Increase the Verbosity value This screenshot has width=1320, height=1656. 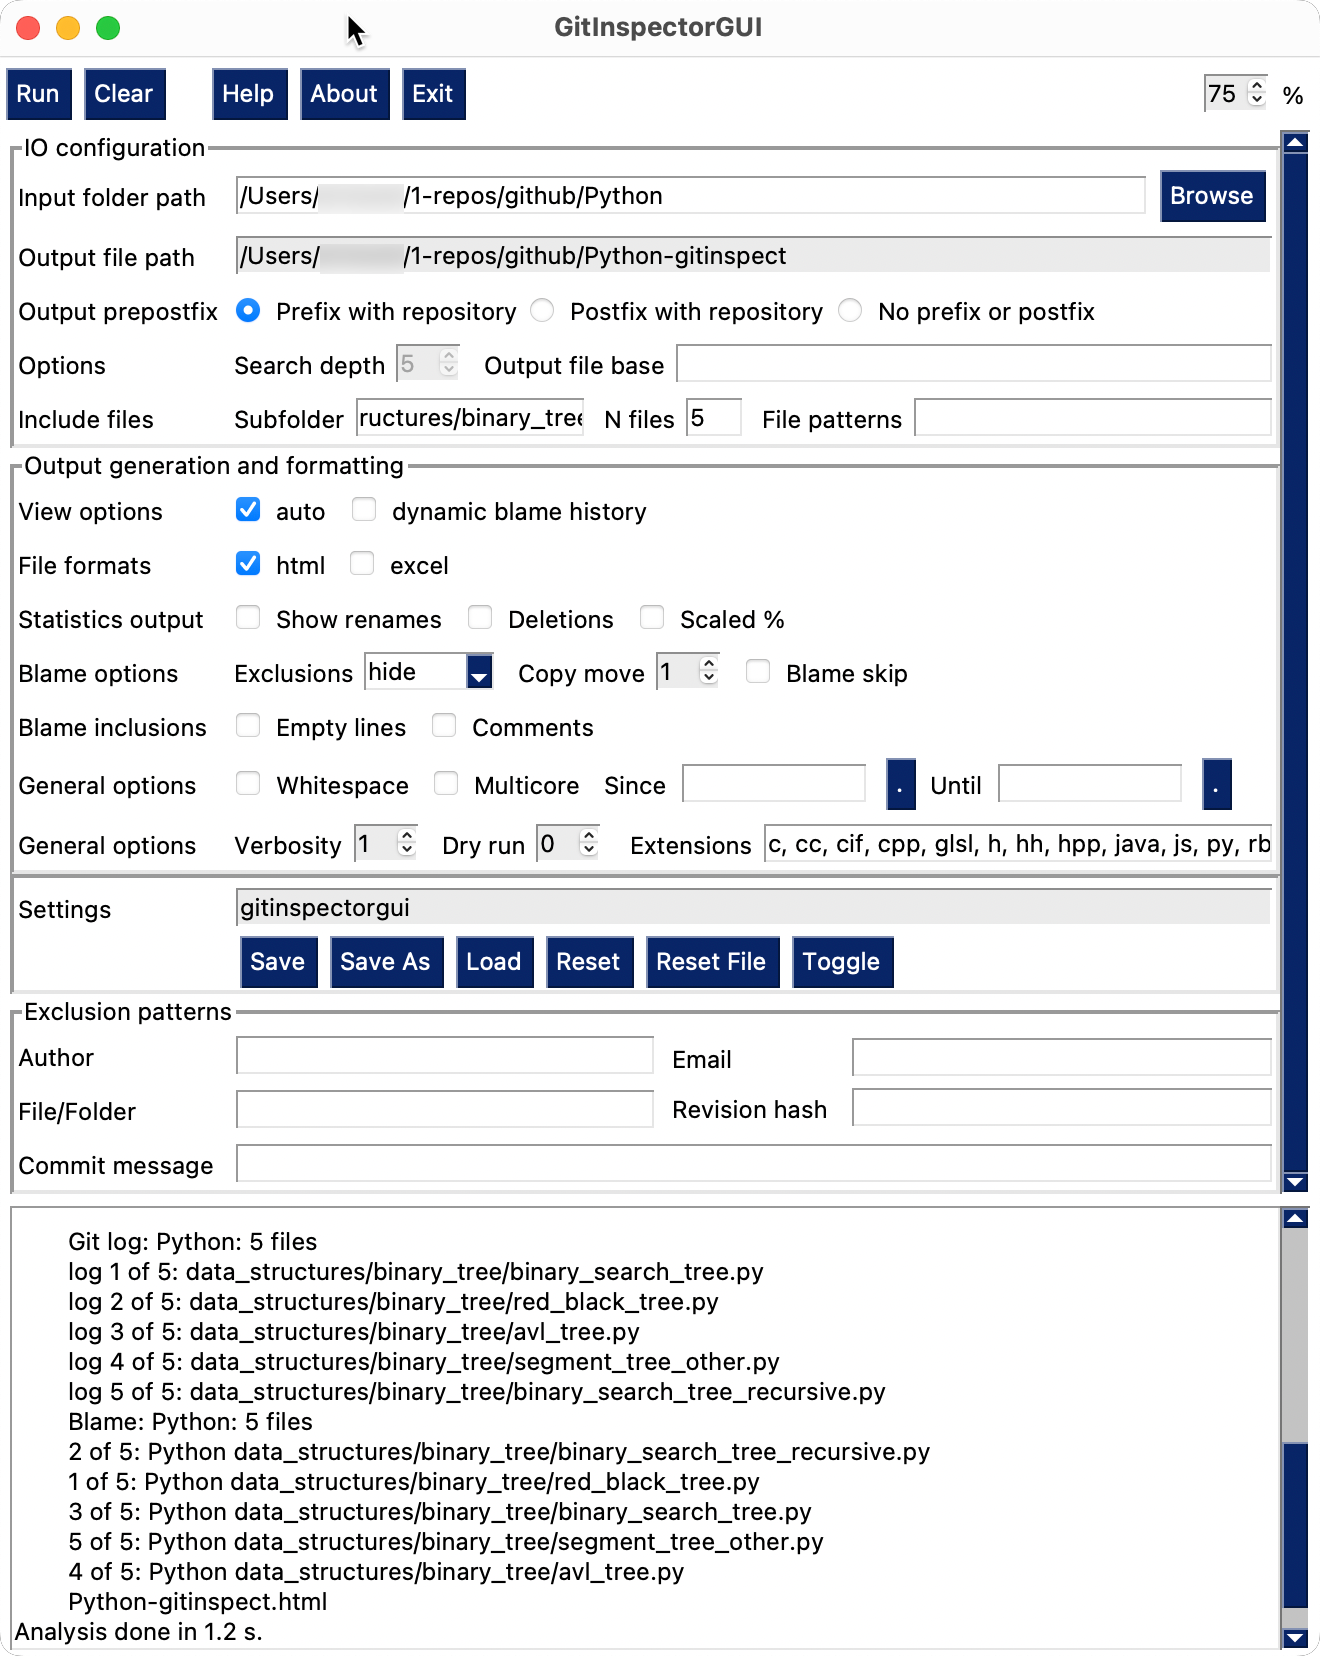407,836
